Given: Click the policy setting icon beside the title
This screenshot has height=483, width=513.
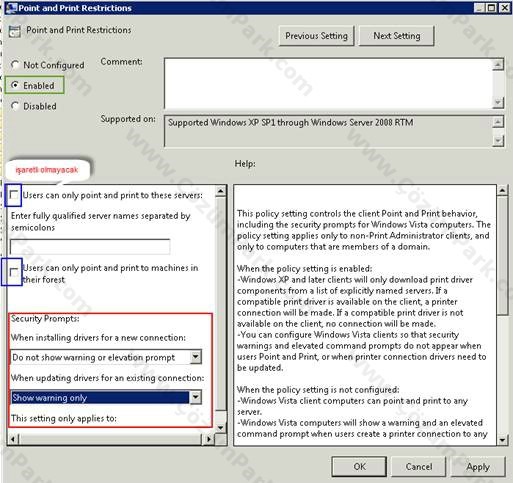Looking at the screenshot, I should pos(14,31).
